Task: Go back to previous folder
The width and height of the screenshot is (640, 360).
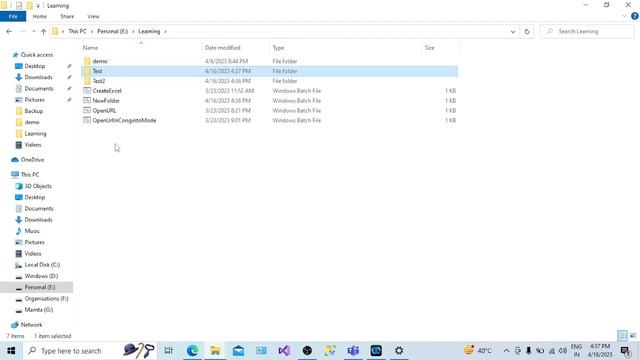Action: tap(9, 31)
